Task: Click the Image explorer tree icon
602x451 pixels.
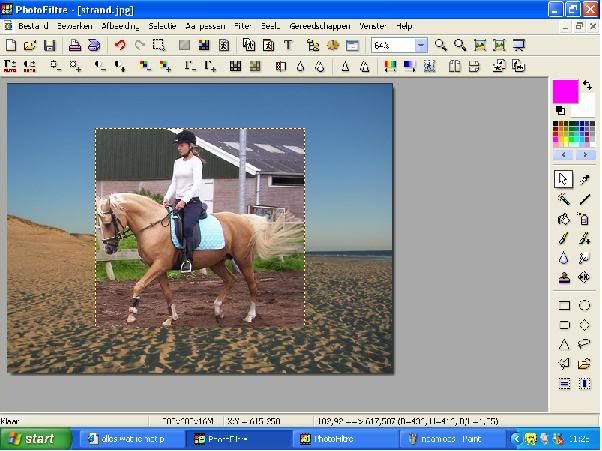Action: [x=313, y=45]
